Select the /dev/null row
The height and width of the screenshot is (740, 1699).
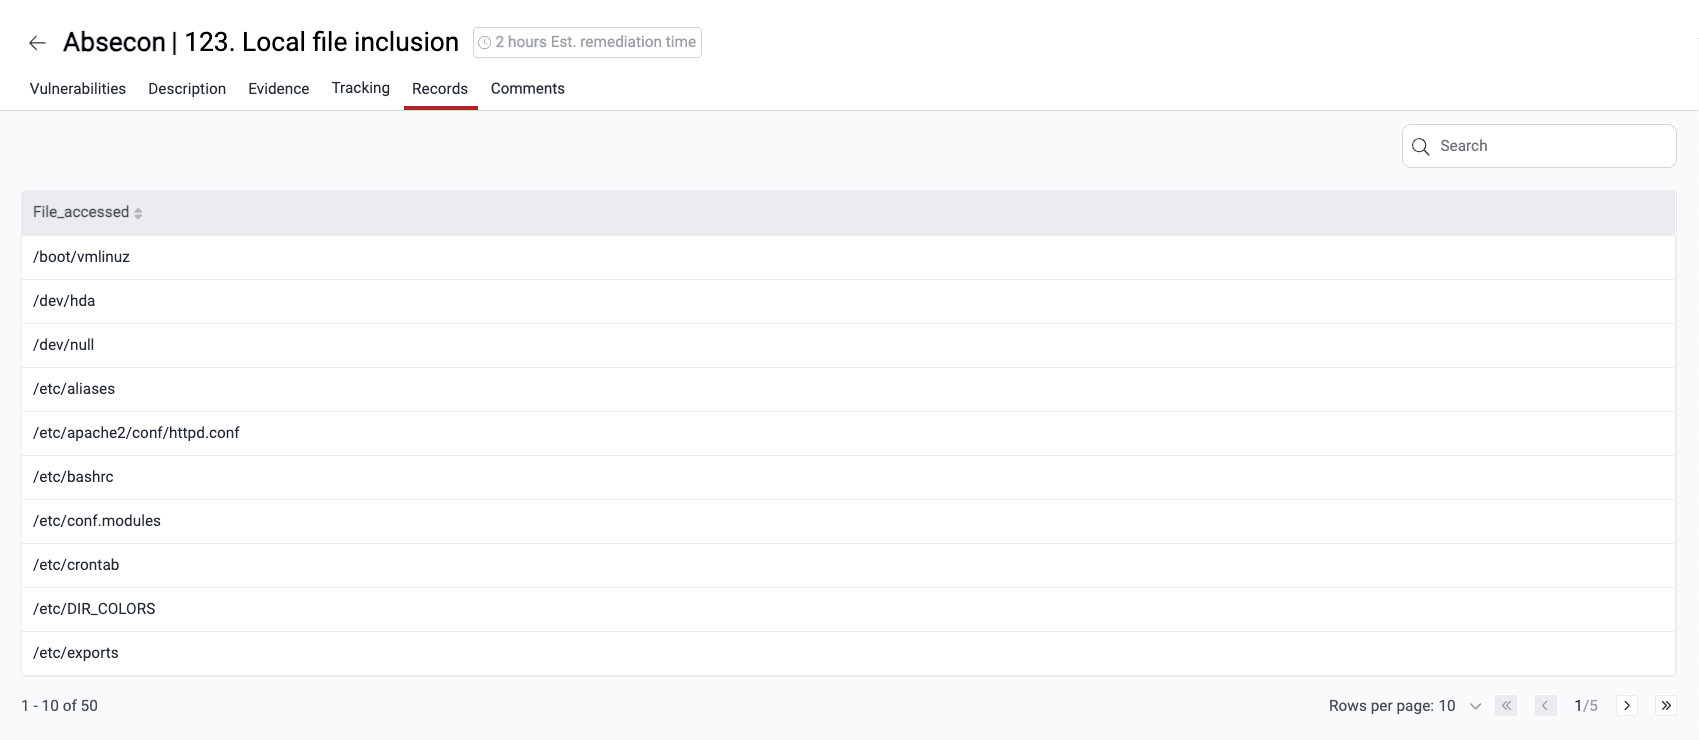coord(848,345)
